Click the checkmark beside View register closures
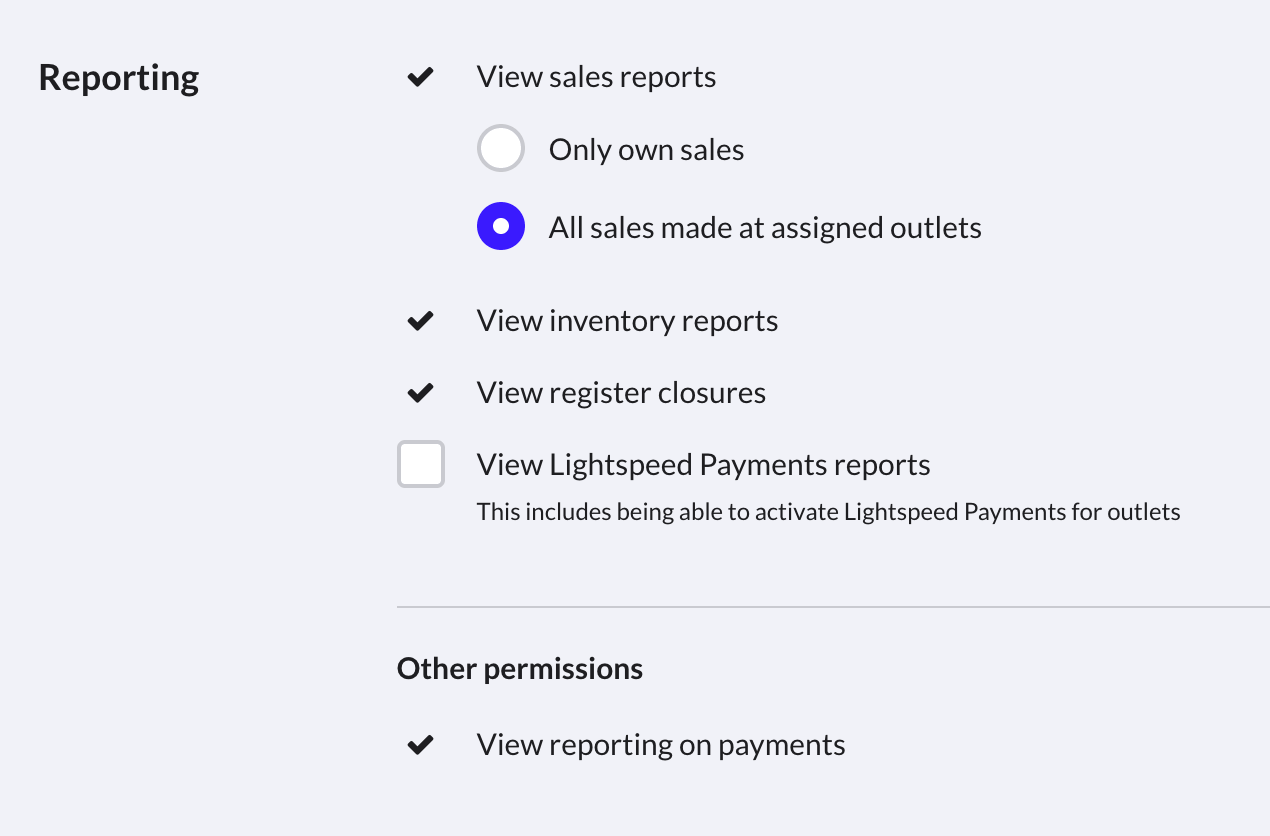1270x836 pixels. tap(421, 393)
